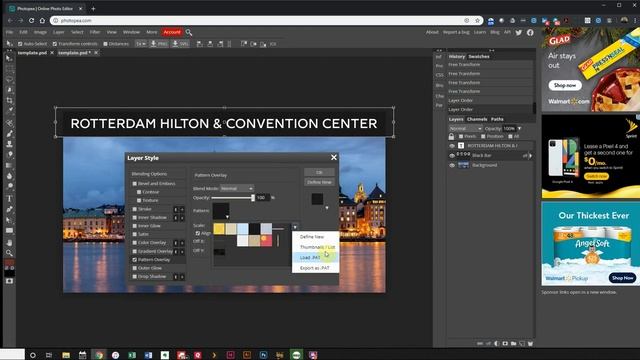Select the Brush tool
This screenshot has width=640, height=360.
(x=9, y=133)
